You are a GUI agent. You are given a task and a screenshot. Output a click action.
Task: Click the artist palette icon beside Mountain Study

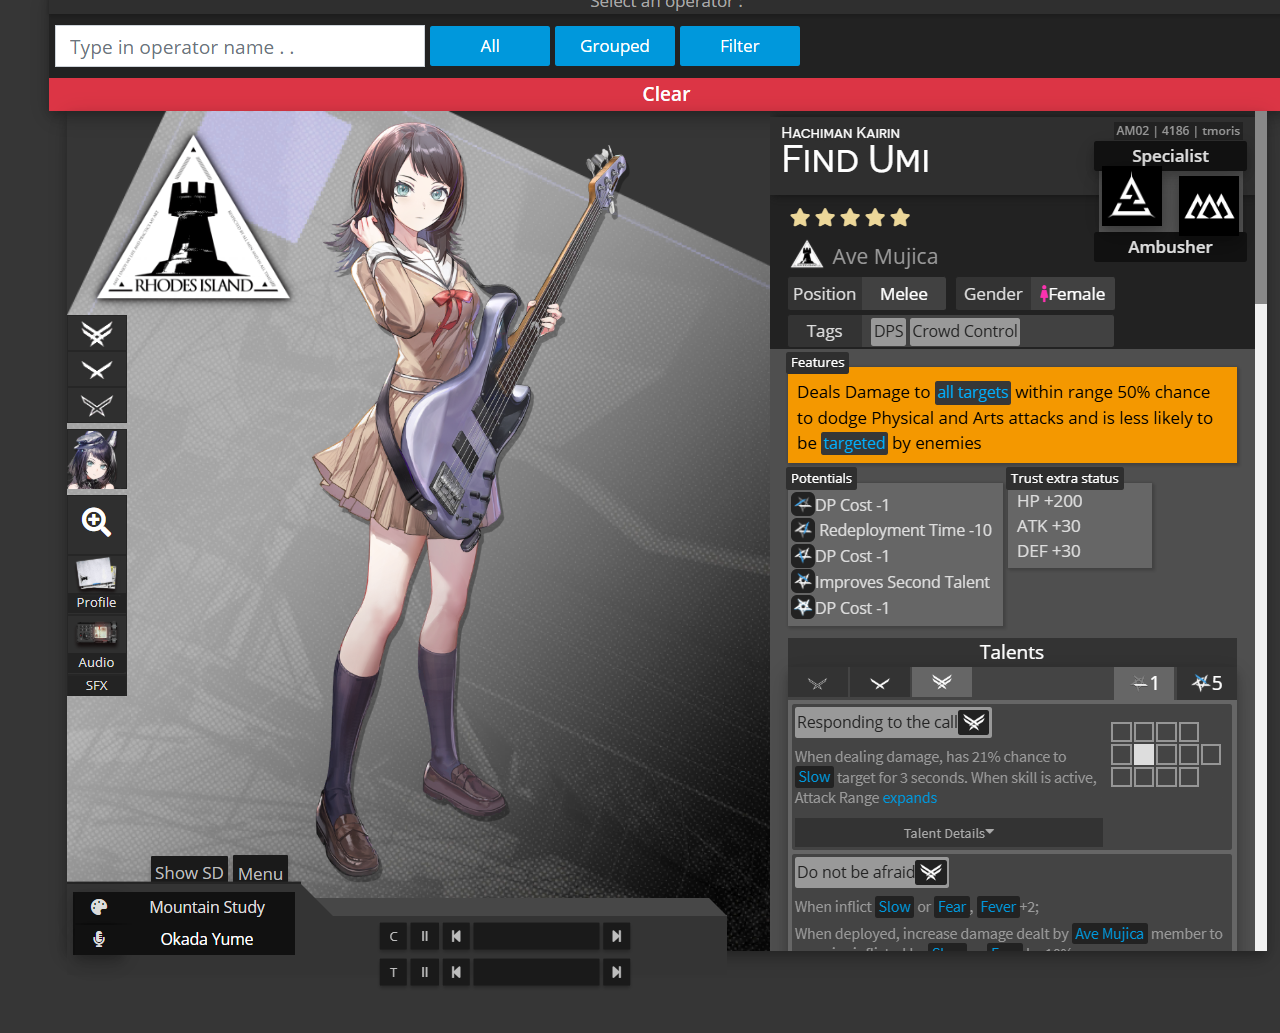99,907
